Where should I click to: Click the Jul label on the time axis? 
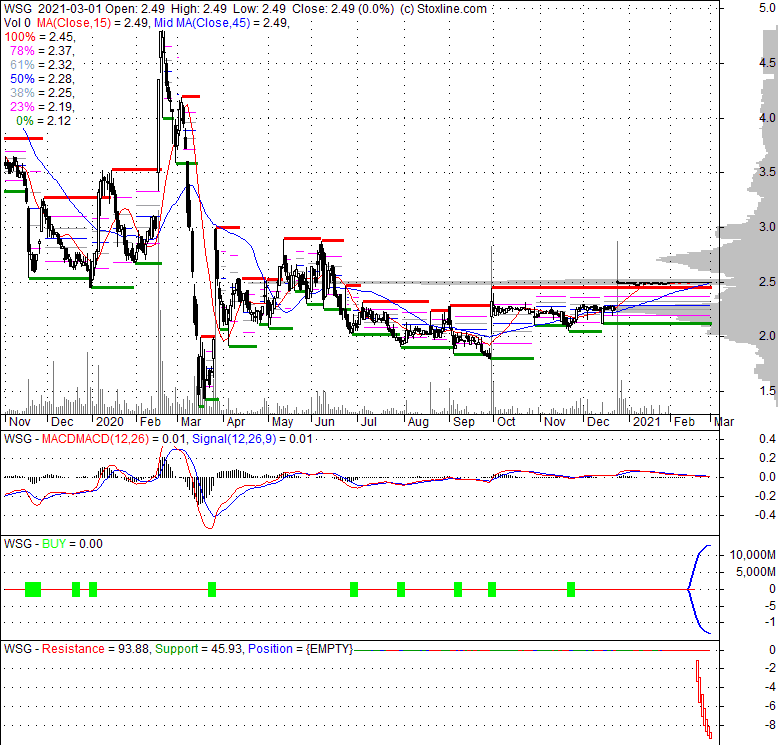click(369, 422)
